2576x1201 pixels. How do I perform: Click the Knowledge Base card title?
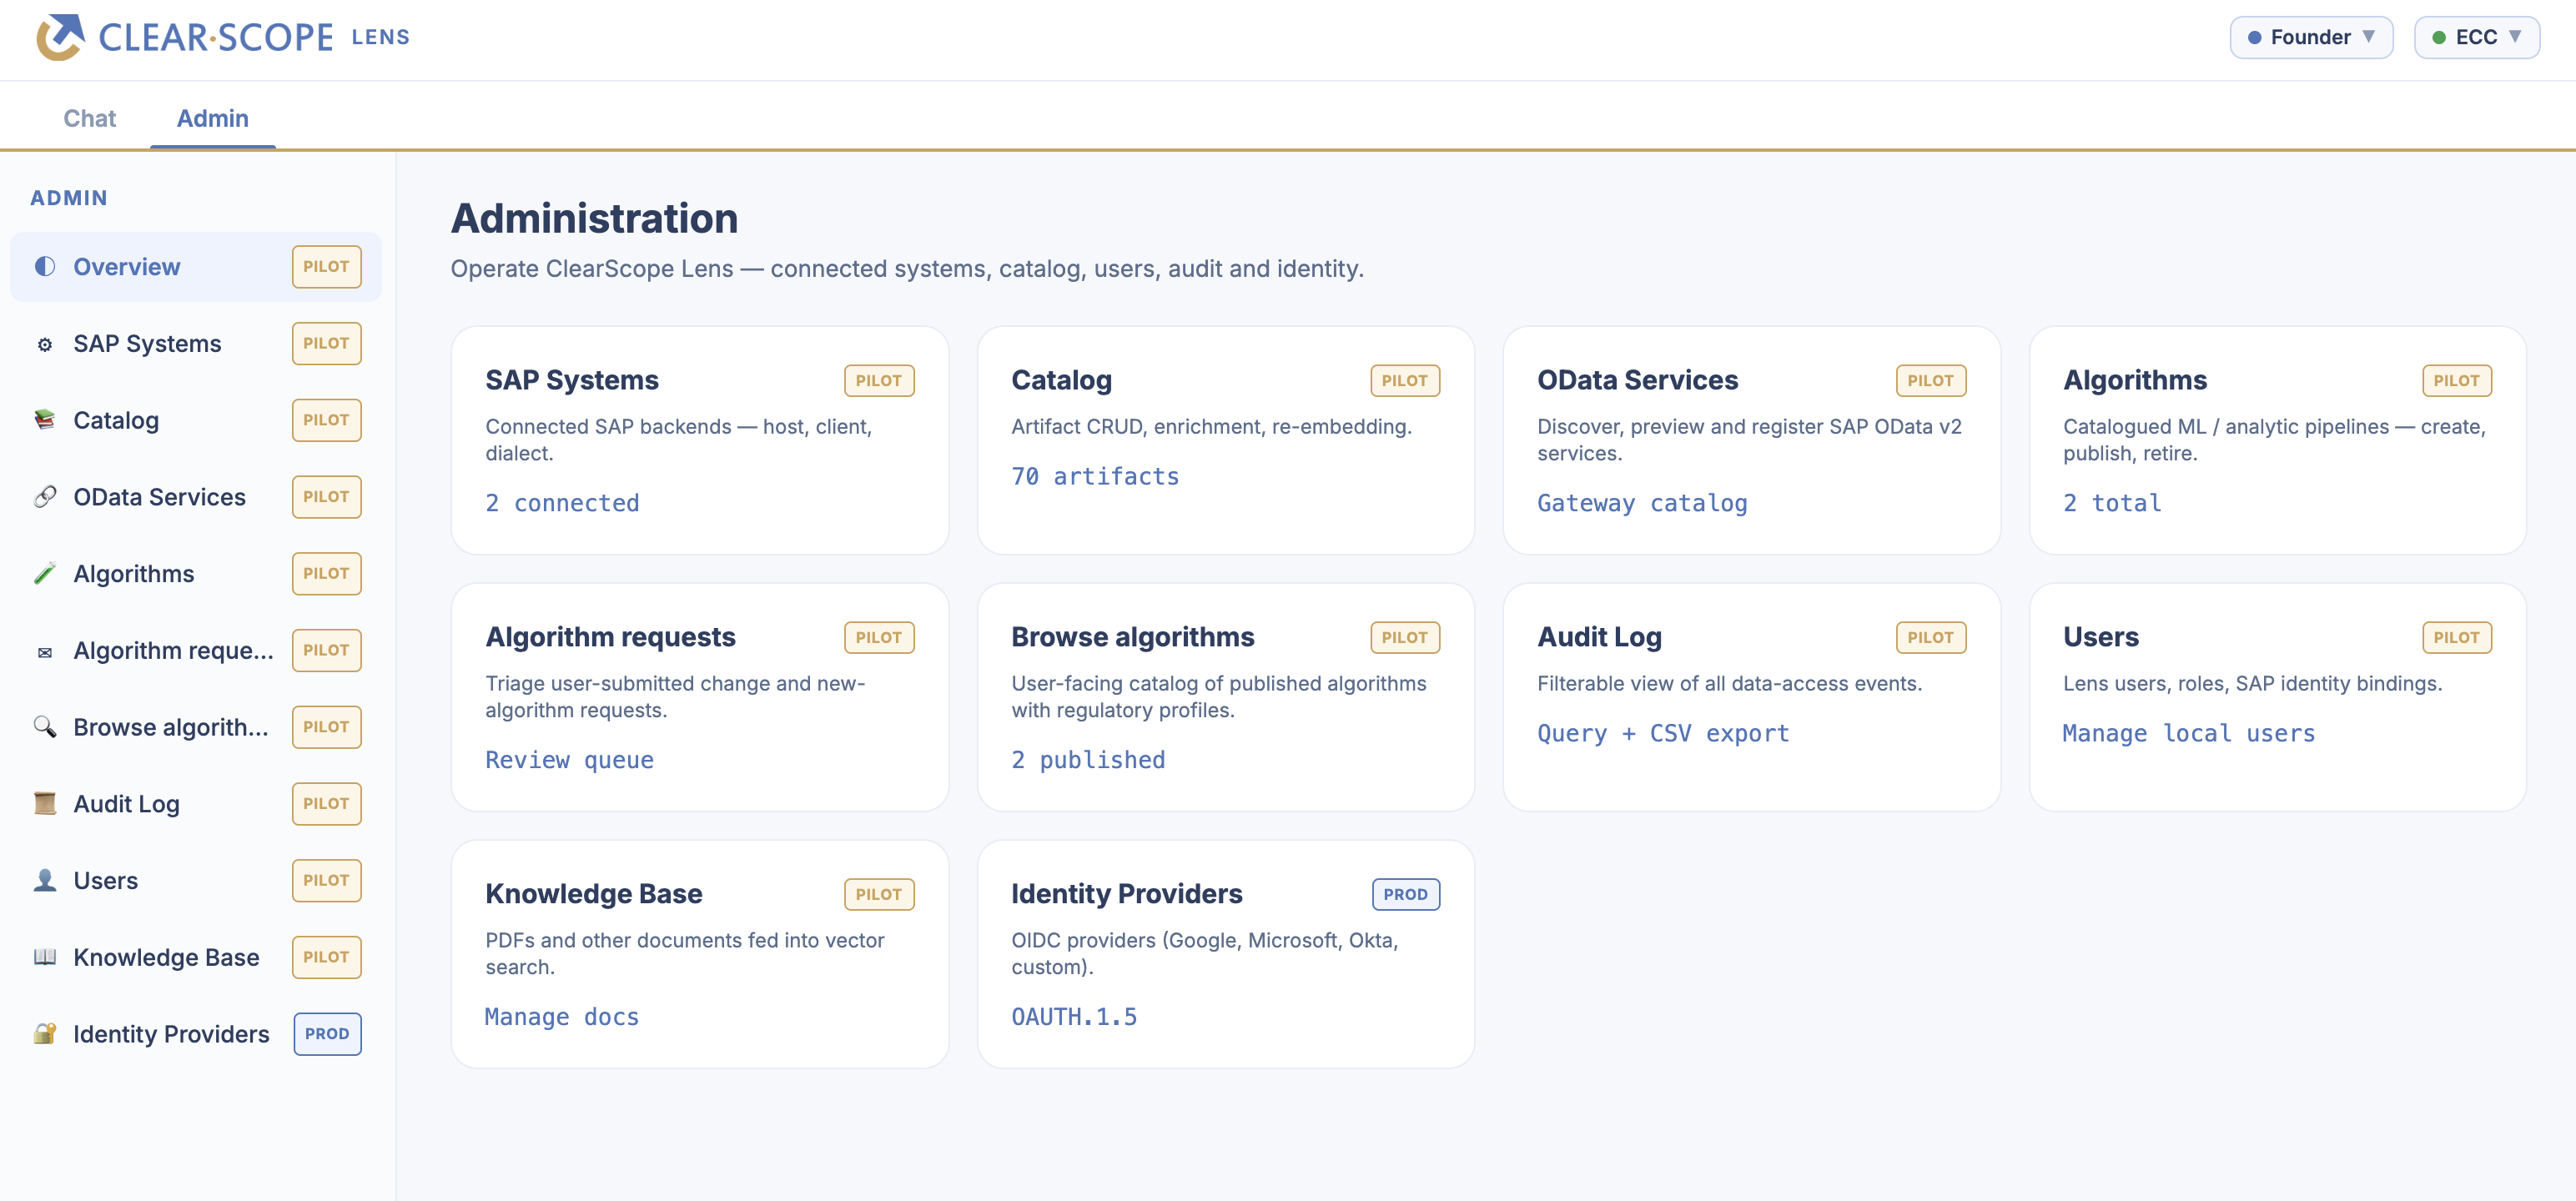594,894
